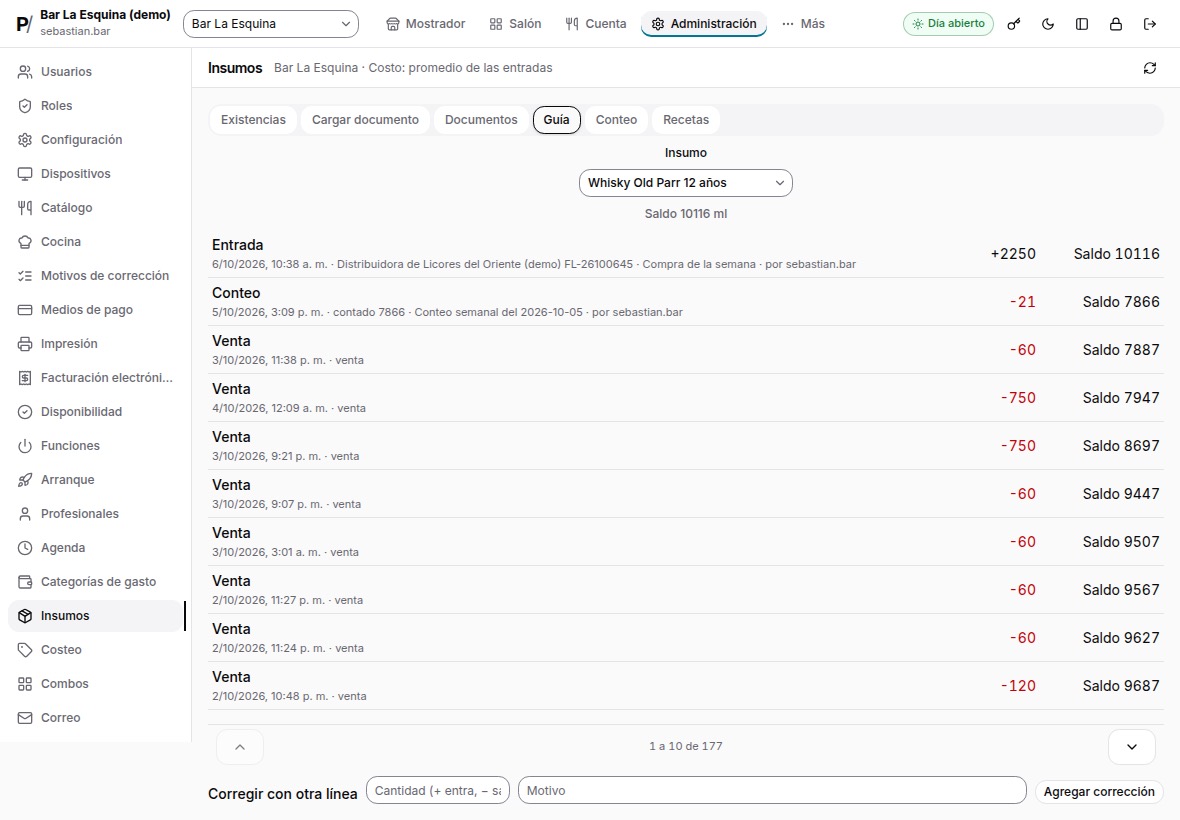Click the lock icon in top bar
Screen dimensions: 1180x820
1116,24
